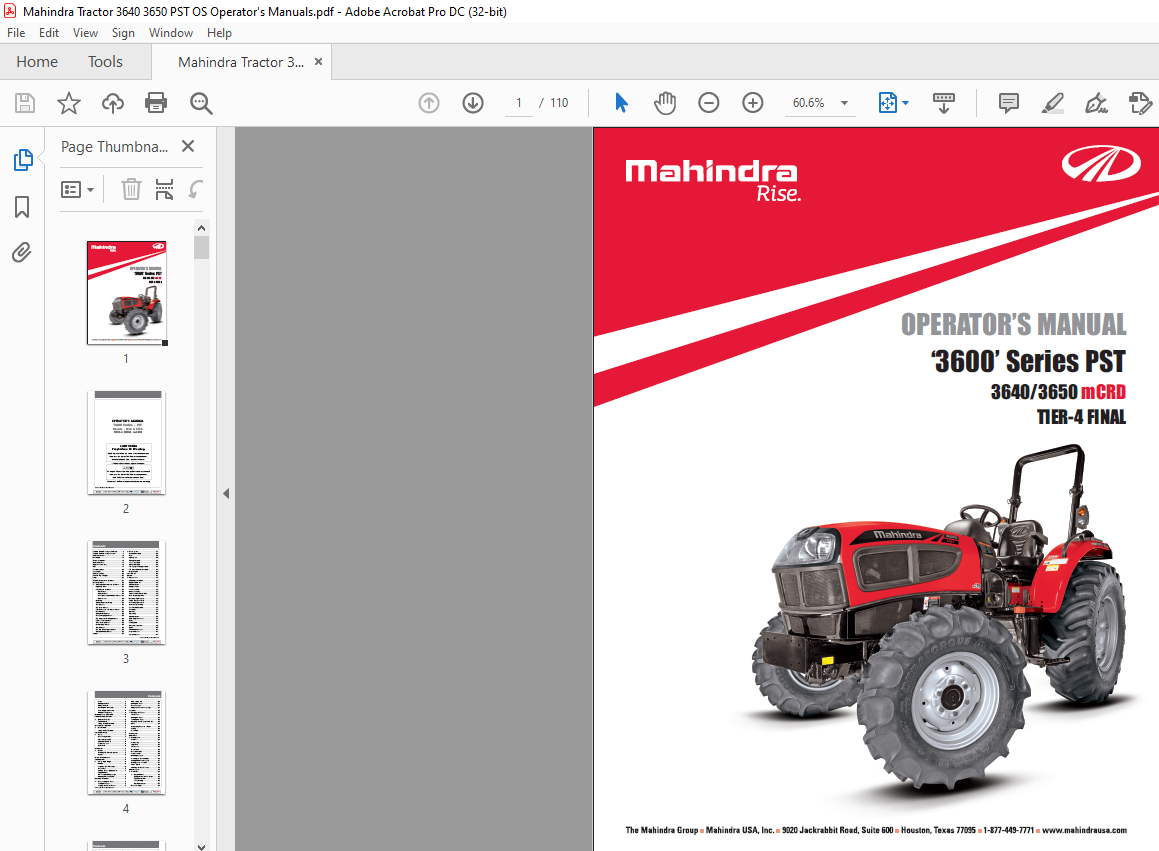Screen dimensions: 1159x851
Task: Zoom in with plus button
Action: tap(752, 103)
